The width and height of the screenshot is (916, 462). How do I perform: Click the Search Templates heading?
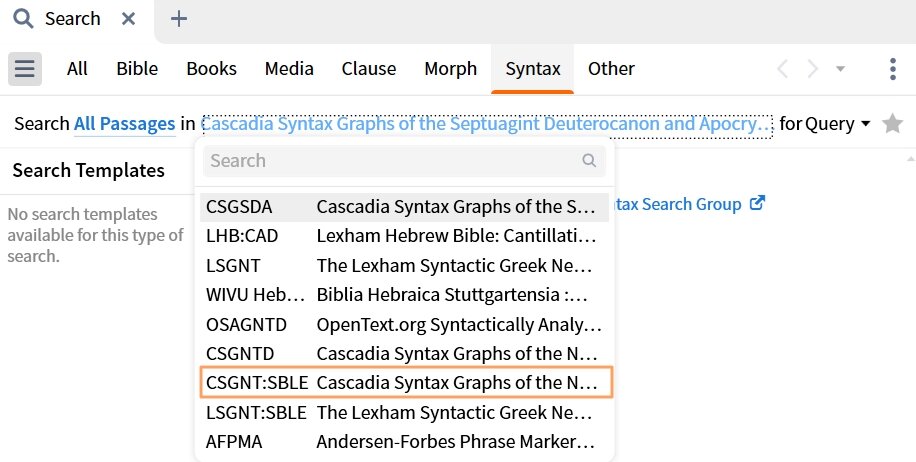pos(89,171)
